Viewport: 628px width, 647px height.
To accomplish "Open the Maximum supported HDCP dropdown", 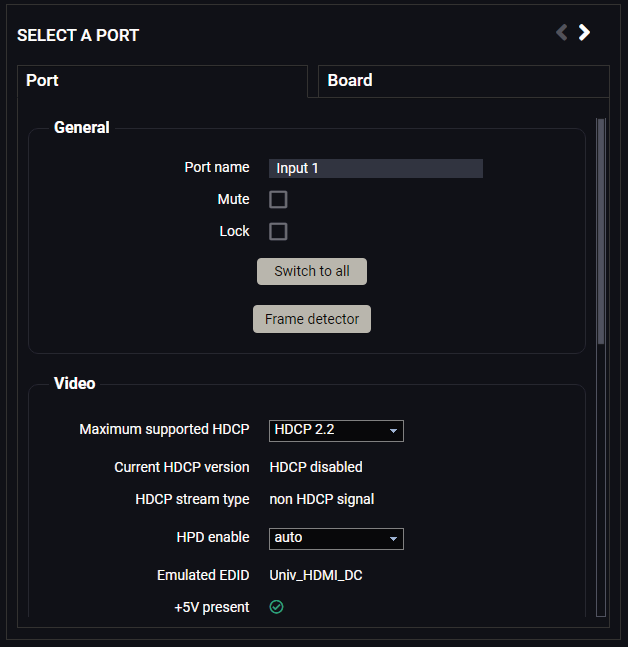I will [336, 431].
